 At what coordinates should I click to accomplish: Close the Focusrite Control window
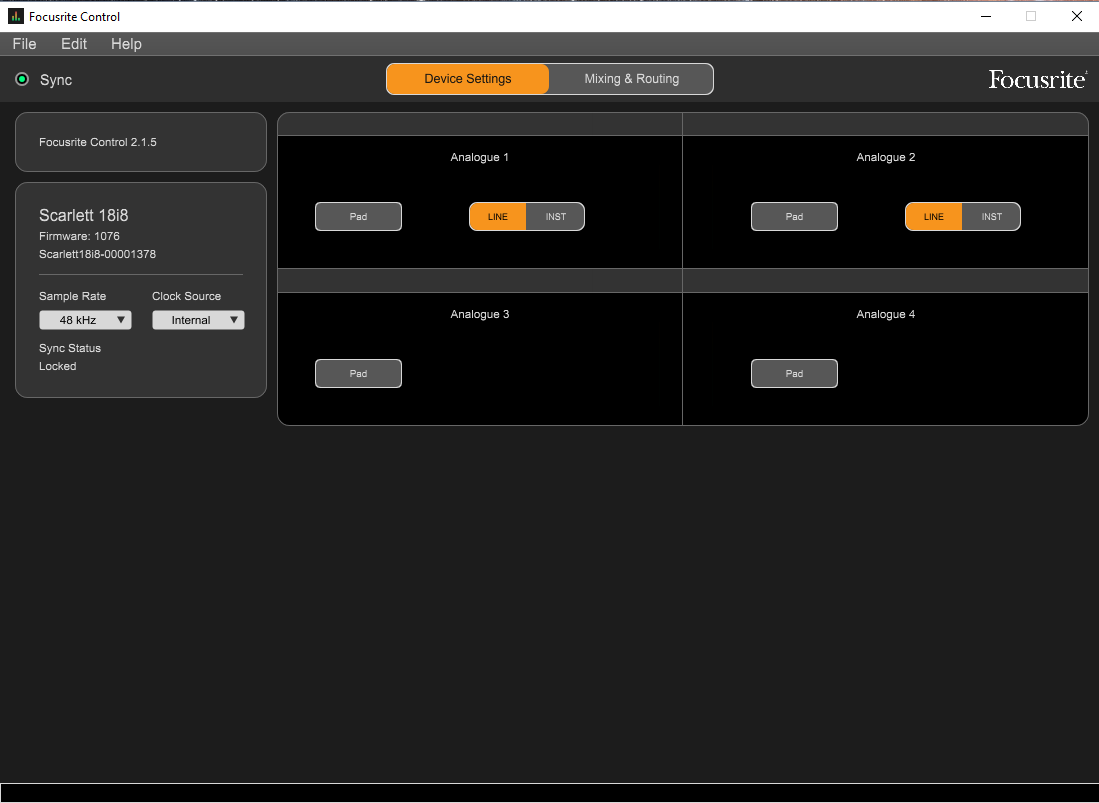[x=1077, y=16]
